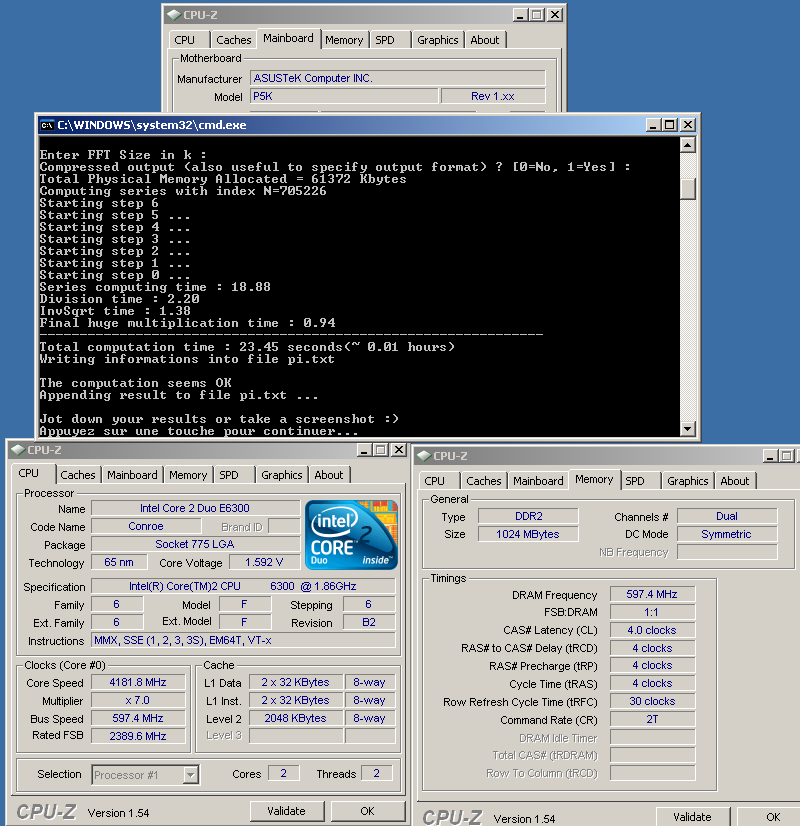Click Validate in the Memory tab window
The height and width of the screenshot is (826, 800).
[x=693, y=817]
